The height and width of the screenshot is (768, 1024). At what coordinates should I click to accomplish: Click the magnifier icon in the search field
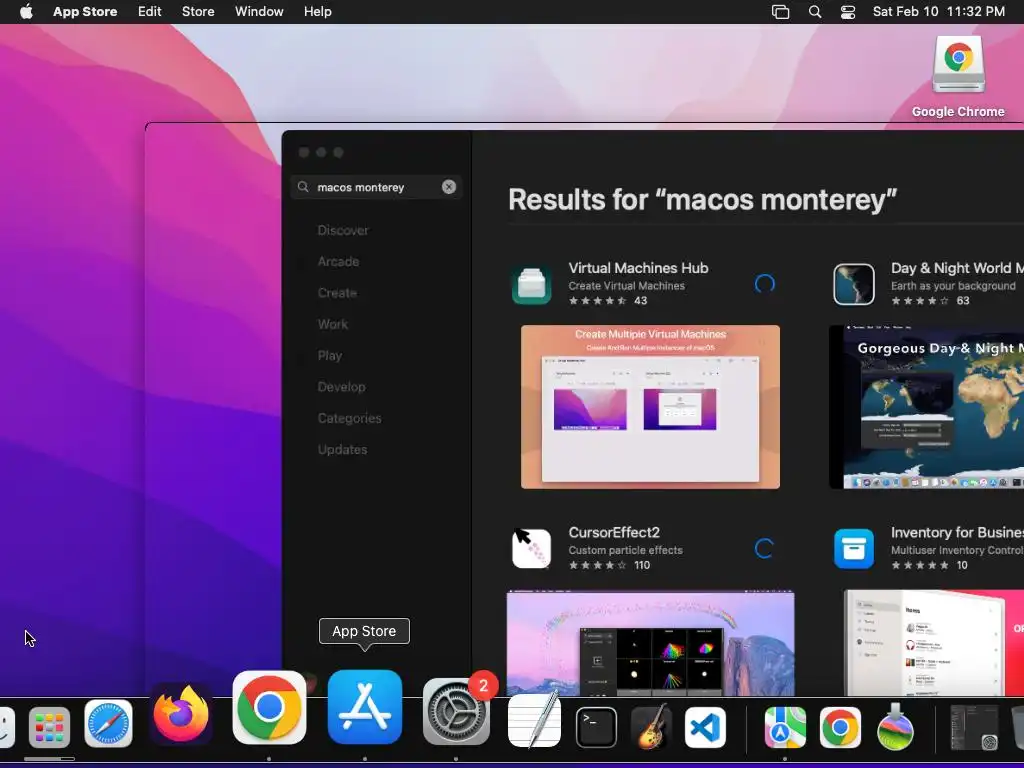click(303, 187)
